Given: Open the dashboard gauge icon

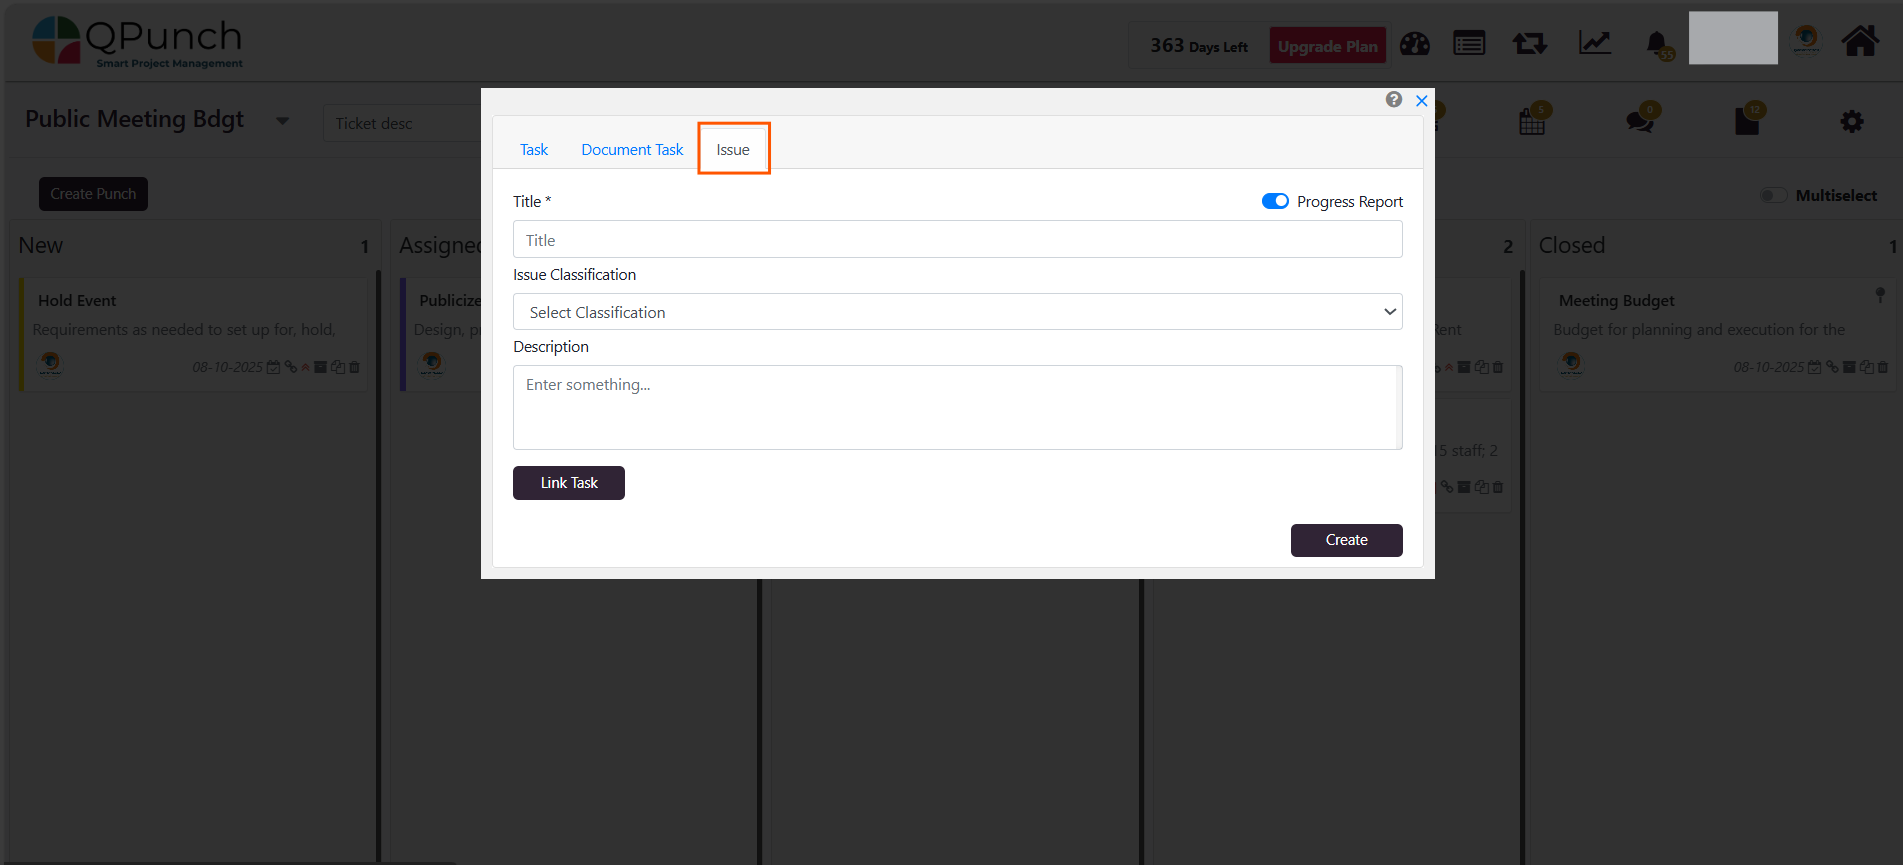Looking at the screenshot, I should (1414, 44).
